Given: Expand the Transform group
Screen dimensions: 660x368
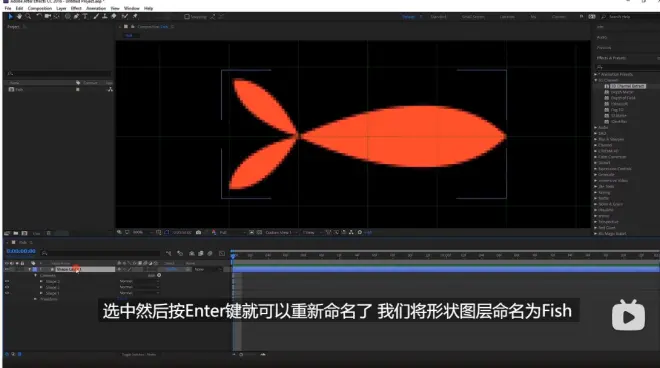Looking at the screenshot, I should 35,299.
